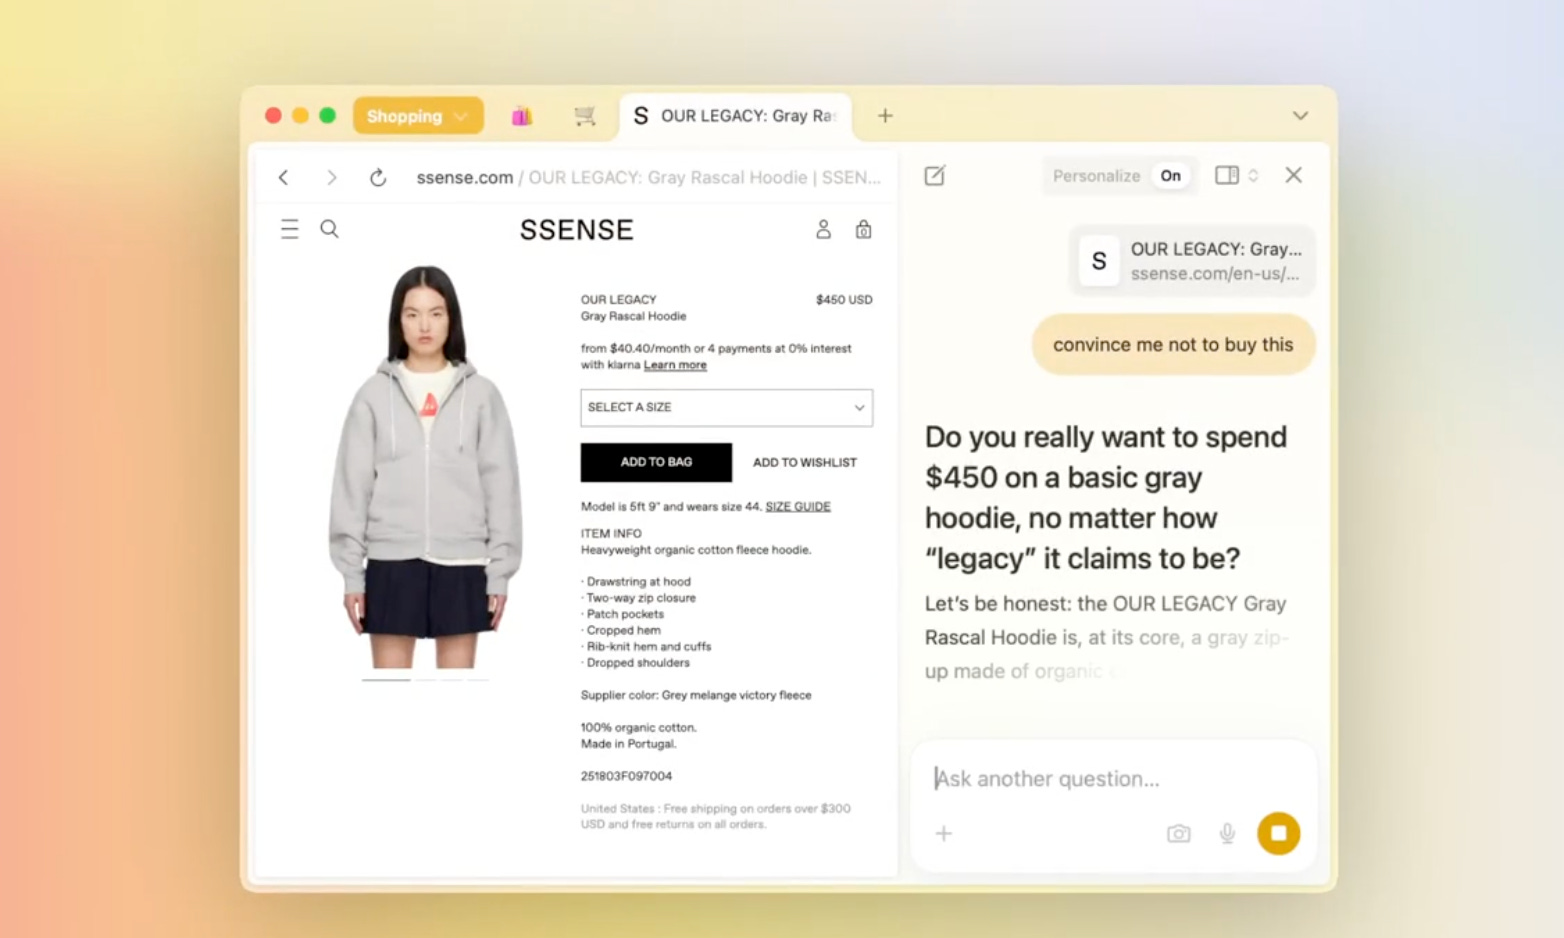Click the hoodie model product image
This screenshot has height=938, width=1564.
coord(425,466)
